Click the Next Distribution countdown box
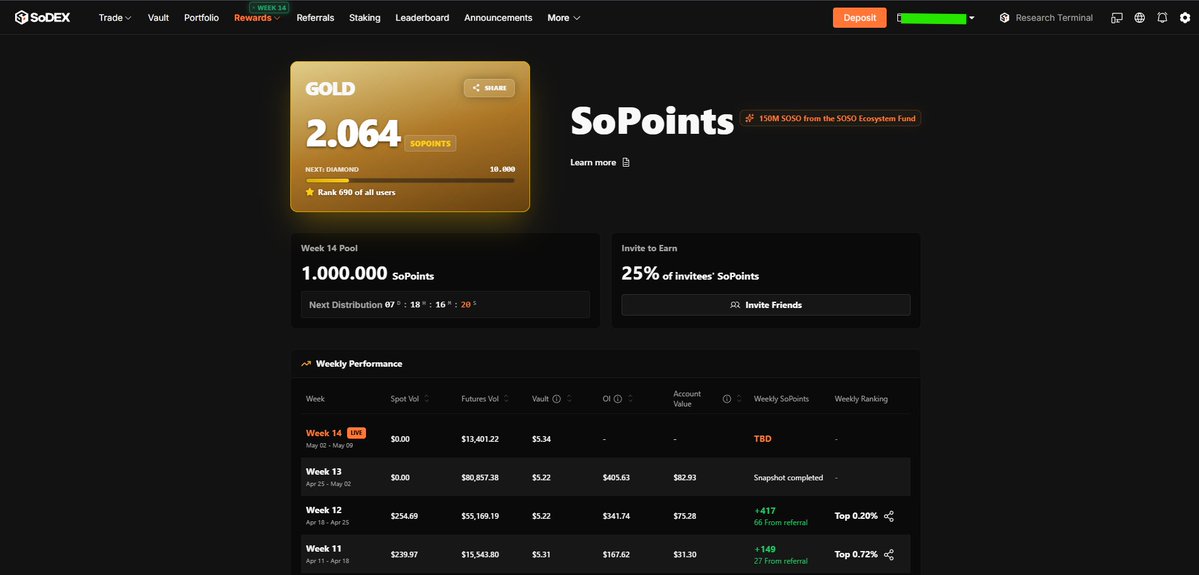The height and width of the screenshot is (575, 1199). tap(445, 304)
